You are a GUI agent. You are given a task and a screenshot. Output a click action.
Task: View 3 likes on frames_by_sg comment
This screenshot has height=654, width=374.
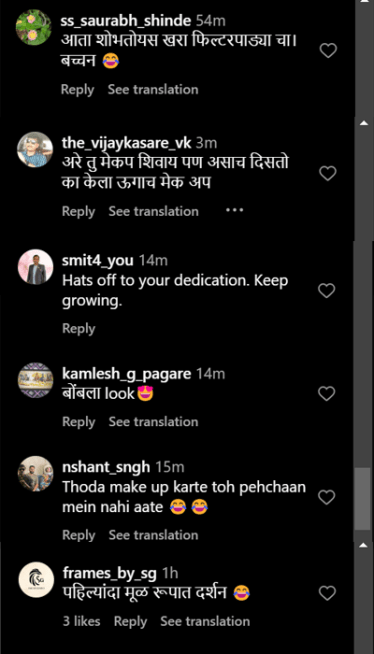(81, 621)
